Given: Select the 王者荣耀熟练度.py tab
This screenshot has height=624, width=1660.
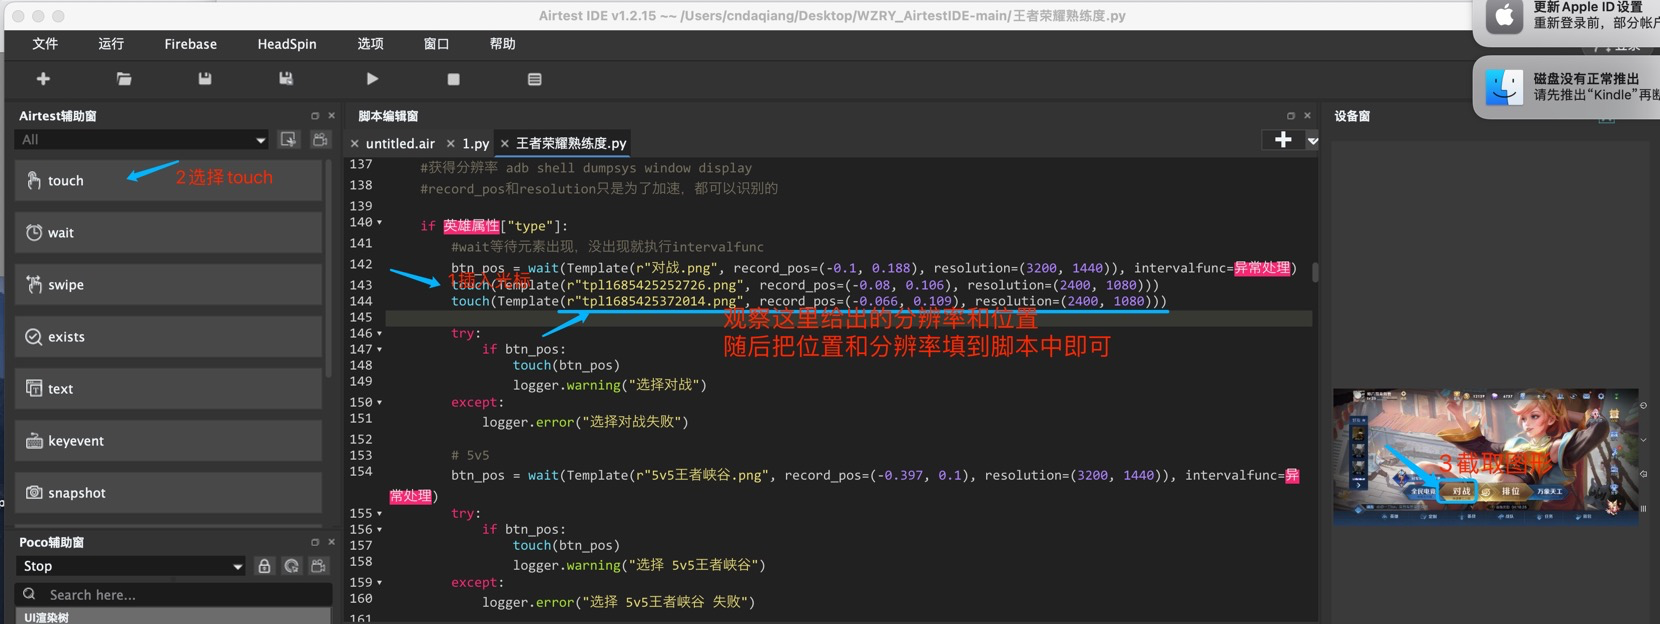Looking at the screenshot, I should click(x=571, y=144).
